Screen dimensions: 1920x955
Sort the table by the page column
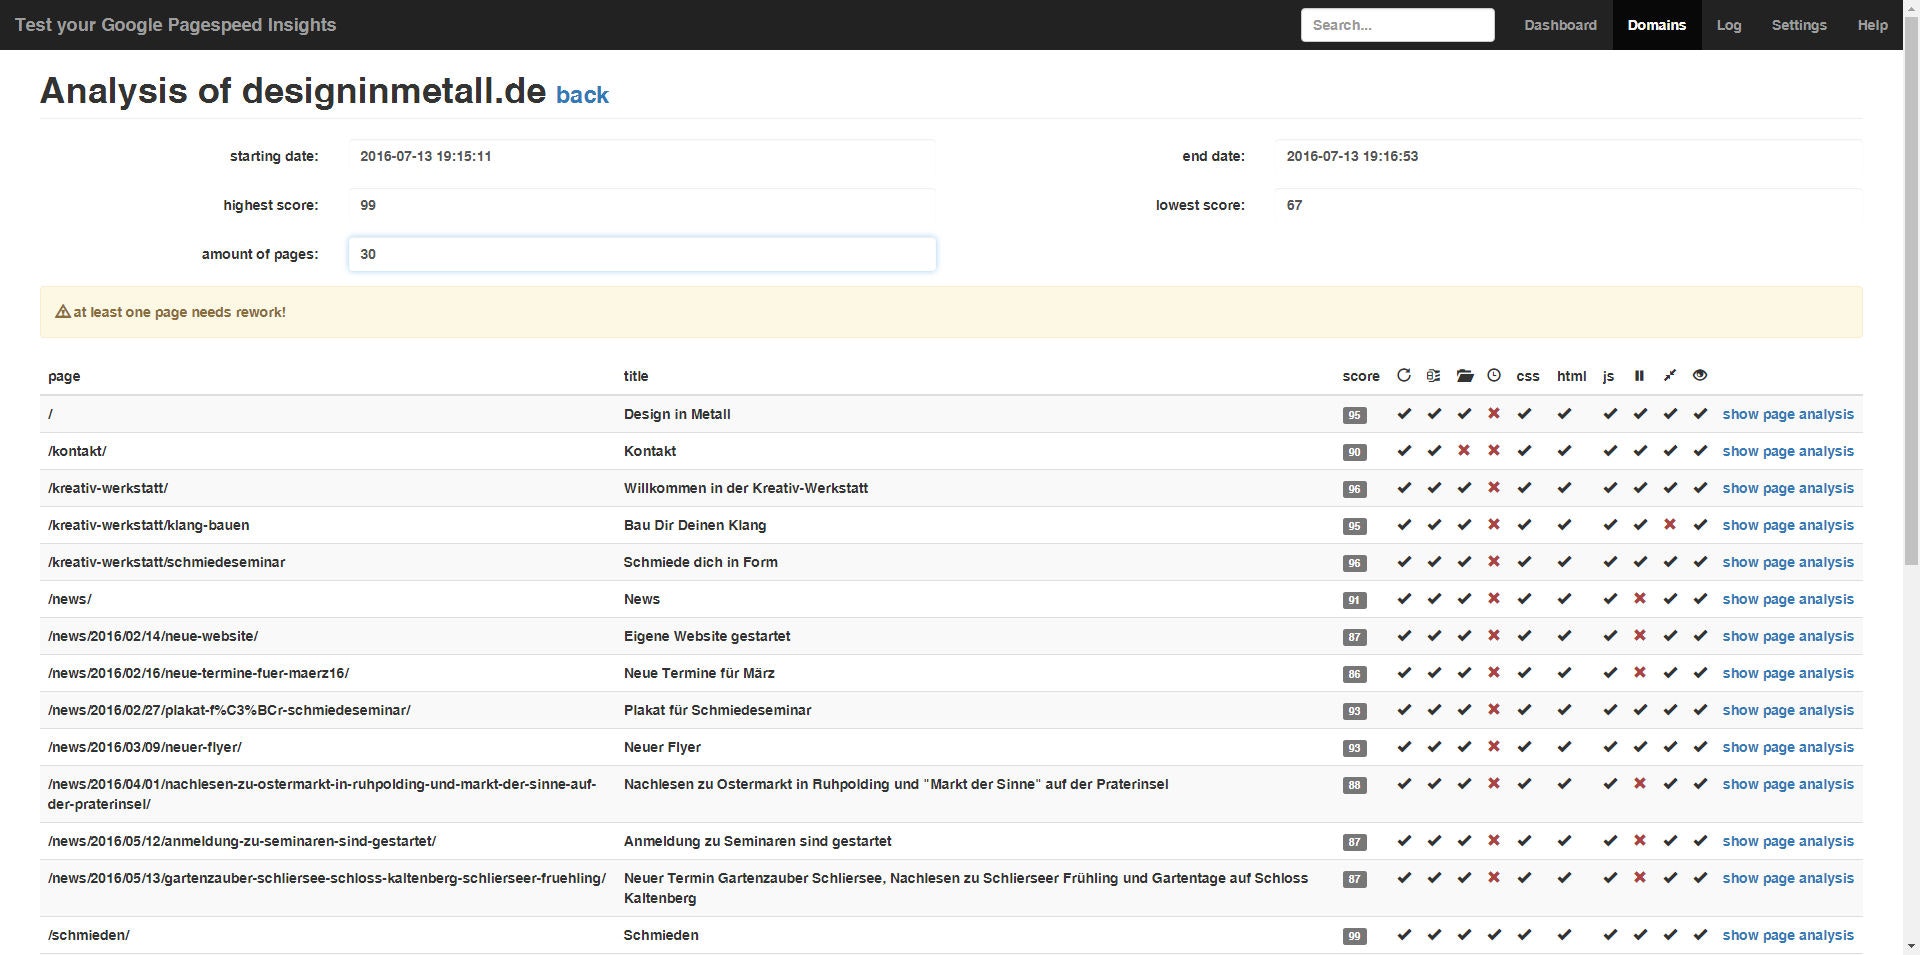[64, 376]
